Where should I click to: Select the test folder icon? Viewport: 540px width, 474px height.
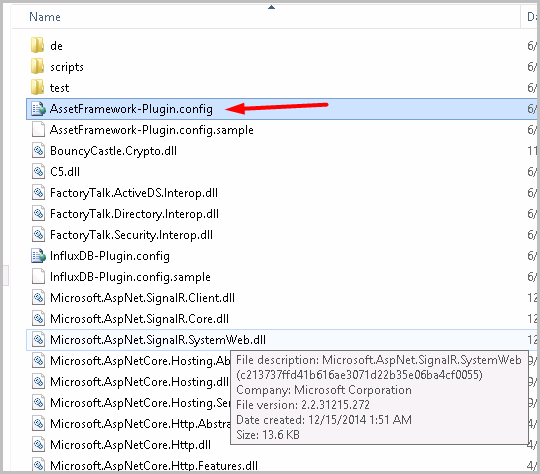coord(38,87)
